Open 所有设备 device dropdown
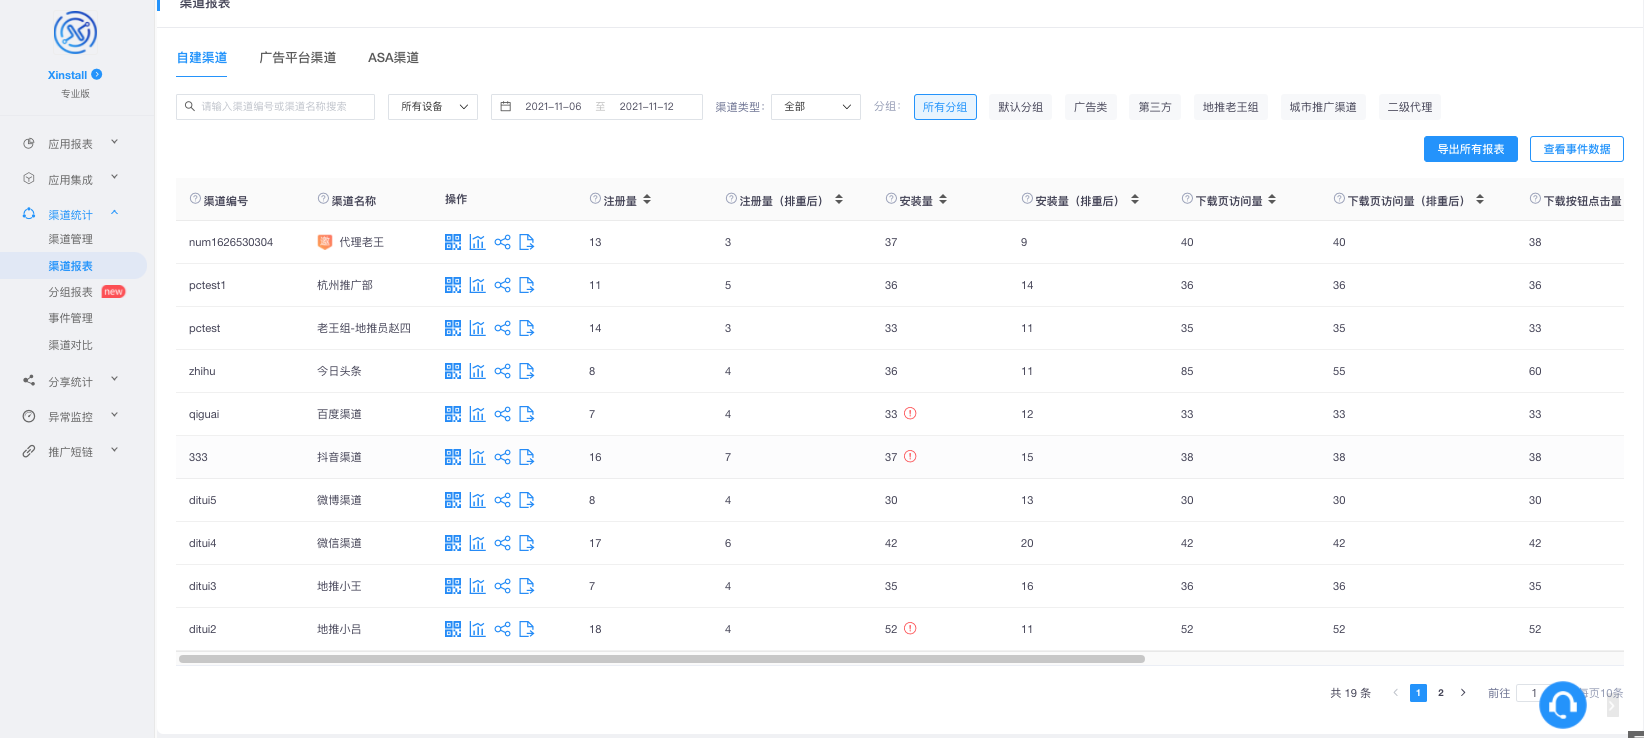This screenshot has width=1644, height=738. (433, 106)
